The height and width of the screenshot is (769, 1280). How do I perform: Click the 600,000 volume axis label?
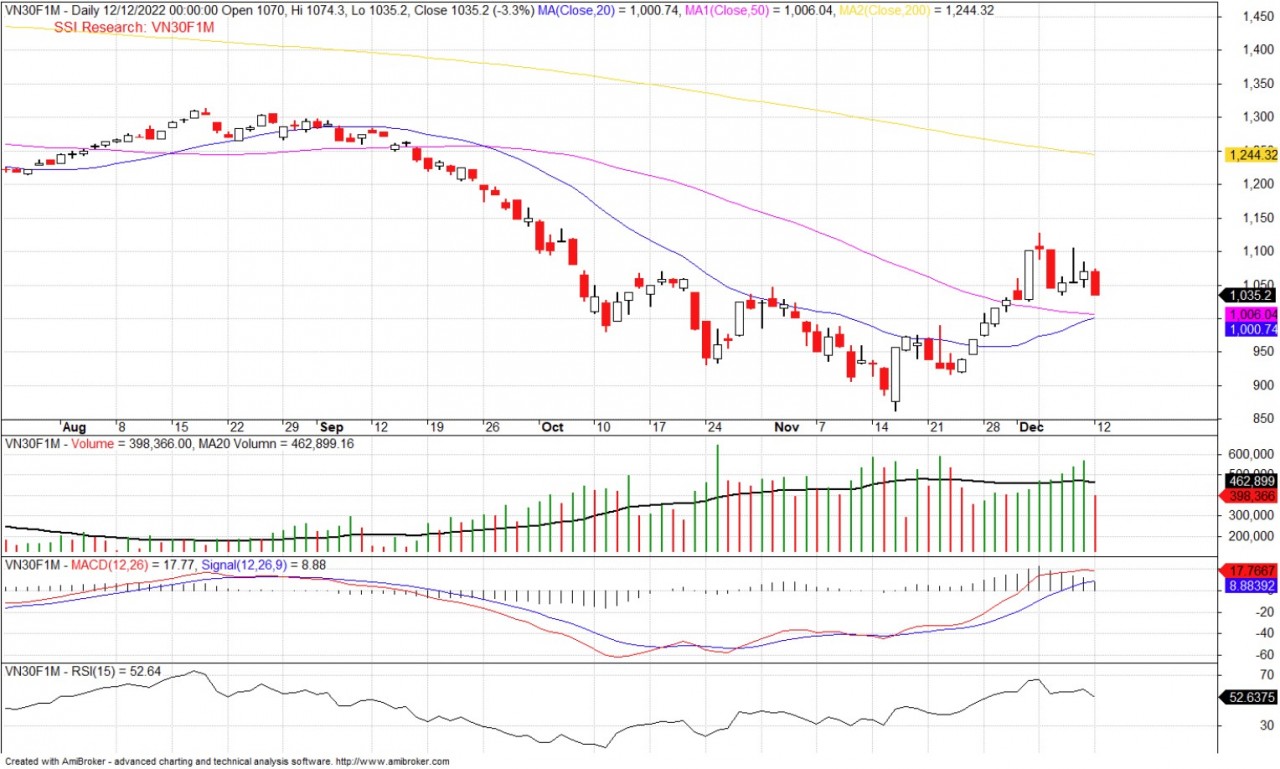coord(1251,454)
